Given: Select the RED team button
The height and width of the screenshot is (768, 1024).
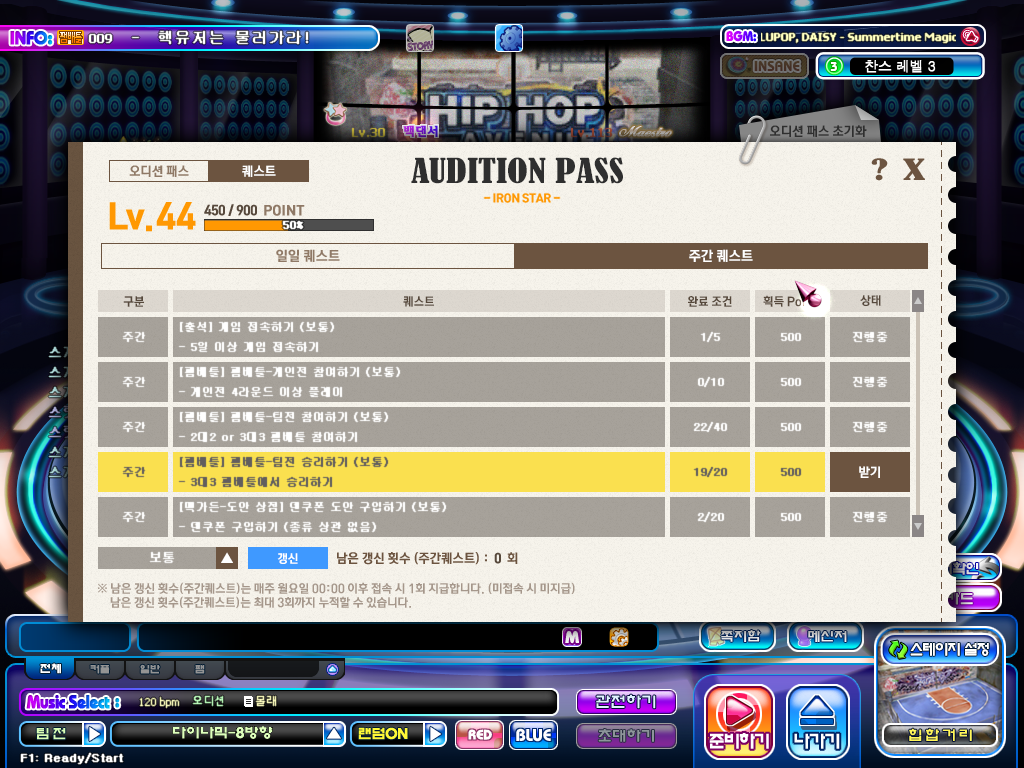Looking at the screenshot, I should (x=479, y=735).
